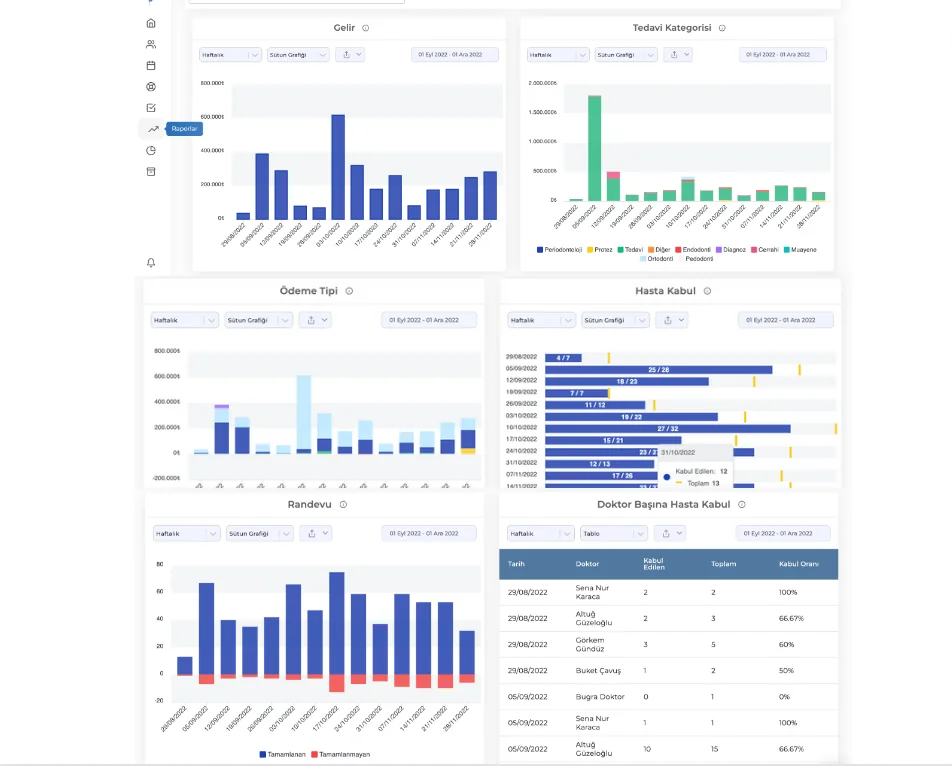952x766 pixels.
Task: Expand Sütun Grafiği dropdown in Ödeme Tipi
Action: (x=259, y=320)
